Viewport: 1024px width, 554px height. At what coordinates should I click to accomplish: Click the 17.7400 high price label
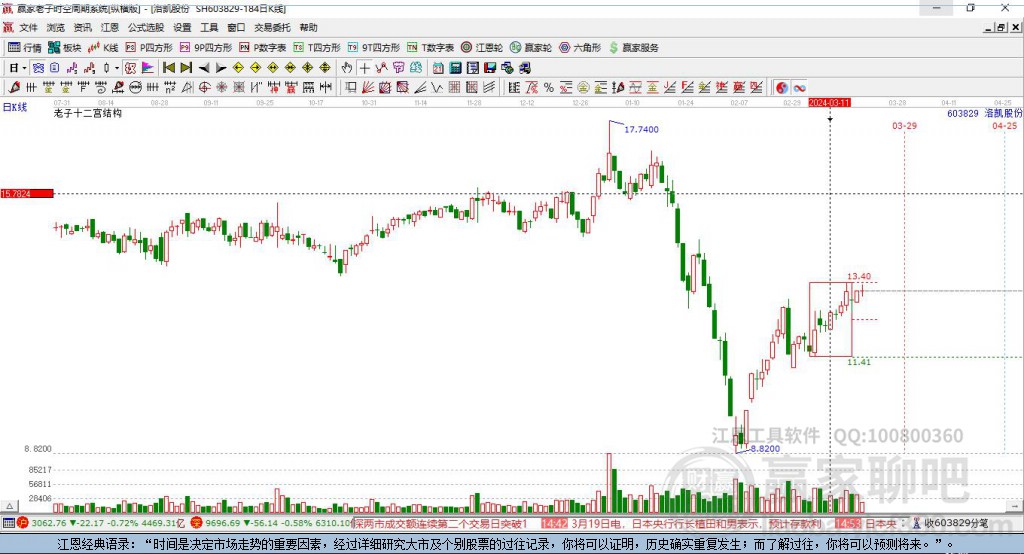tap(641, 129)
